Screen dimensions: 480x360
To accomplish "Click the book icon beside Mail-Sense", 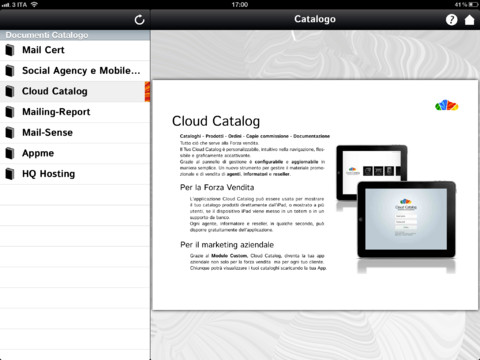I will click(x=10, y=133).
